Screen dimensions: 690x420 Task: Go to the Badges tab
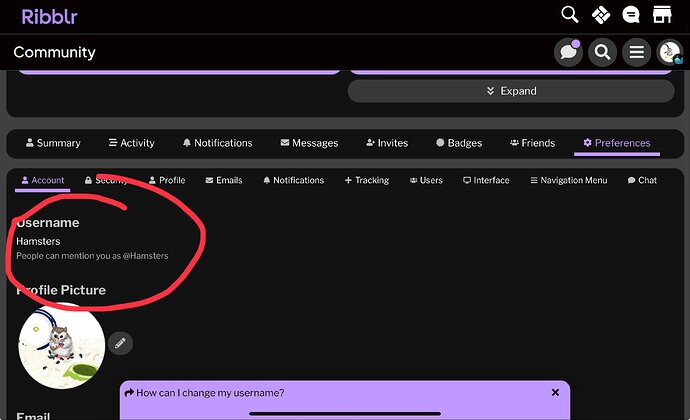[459, 143]
